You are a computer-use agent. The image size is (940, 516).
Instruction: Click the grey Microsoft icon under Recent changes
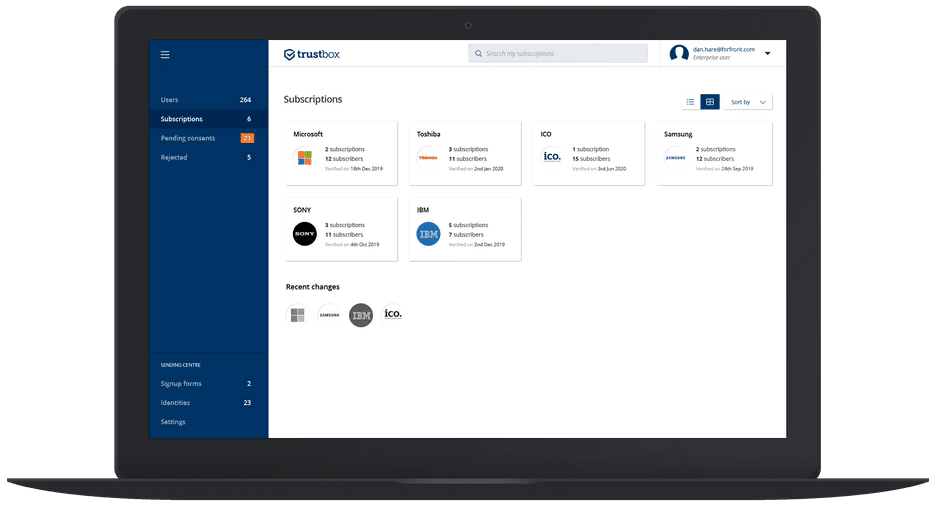(x=297, y=315)
